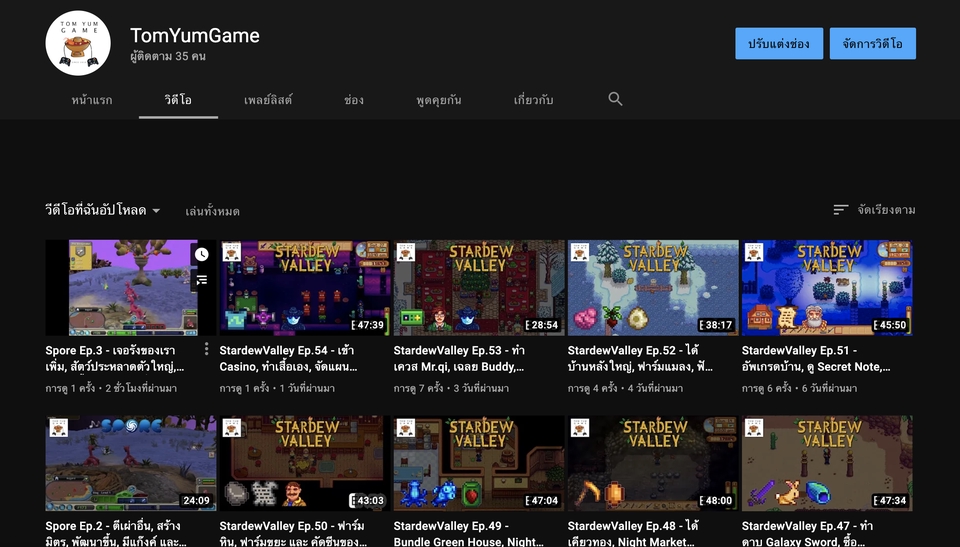Open Spore Ep.3 video thumbnail
Screen dimensions: 960x547
pos(130,288)
